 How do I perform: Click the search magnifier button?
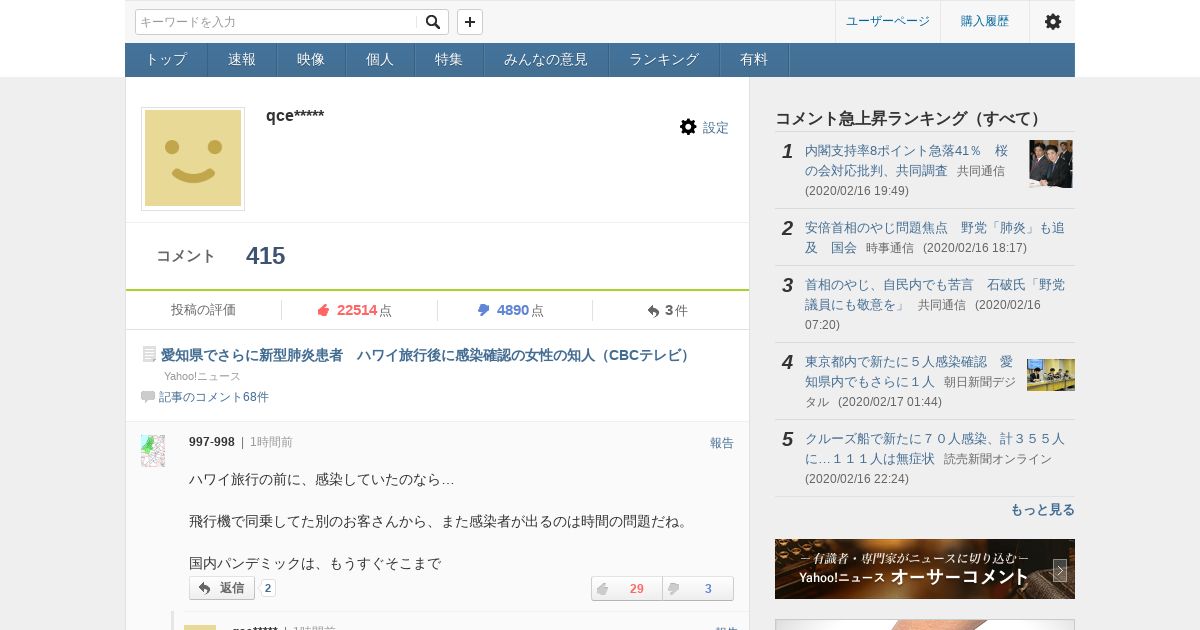coord(432,22)
